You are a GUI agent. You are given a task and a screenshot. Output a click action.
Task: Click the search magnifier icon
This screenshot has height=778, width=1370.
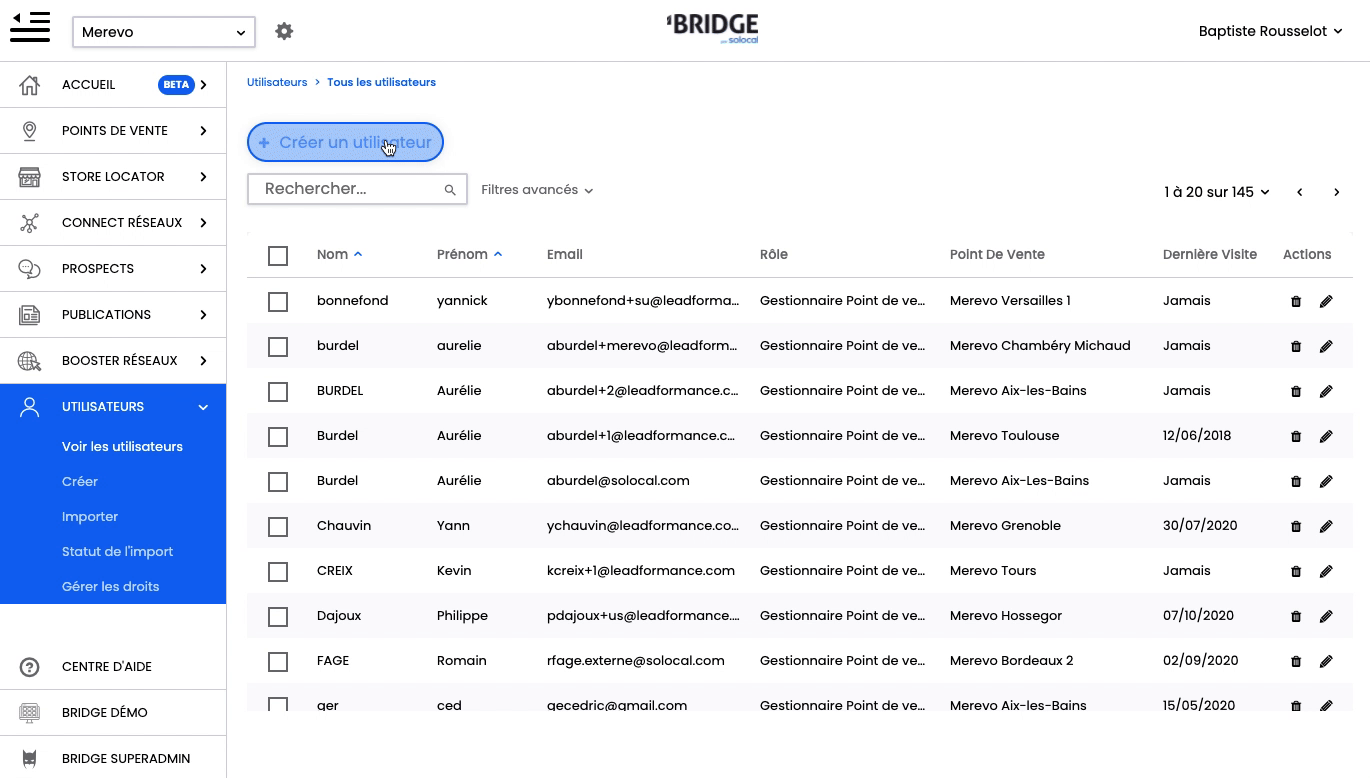450,190
